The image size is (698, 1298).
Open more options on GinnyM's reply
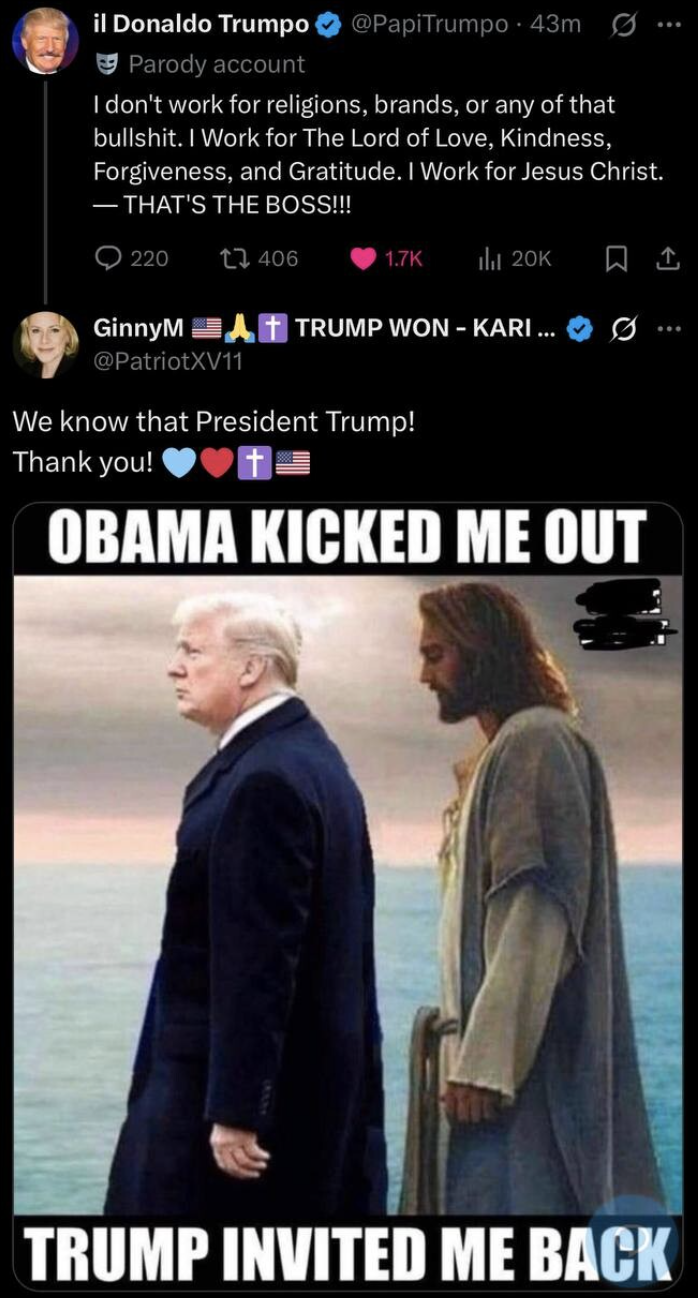(x=667, y=329)
